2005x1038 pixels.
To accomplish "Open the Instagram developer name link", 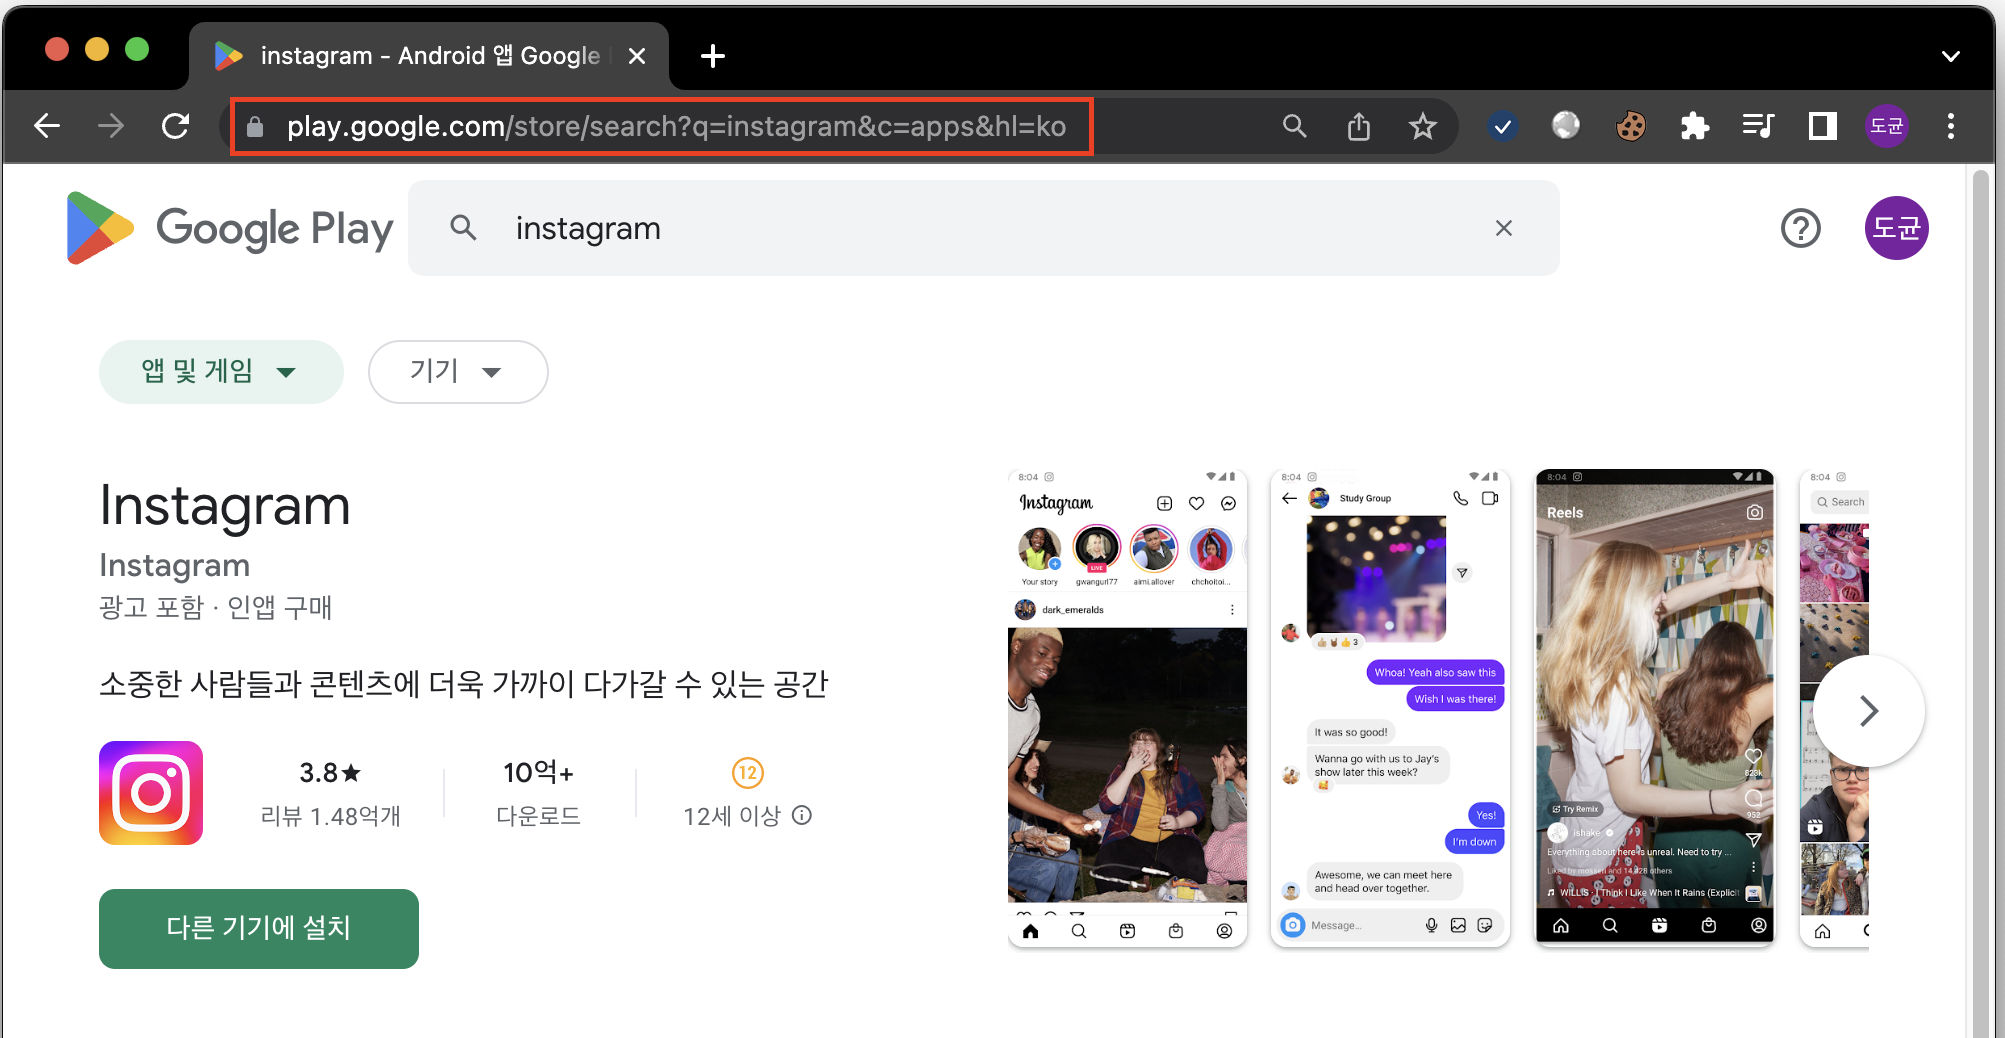I will coord(174,565).
